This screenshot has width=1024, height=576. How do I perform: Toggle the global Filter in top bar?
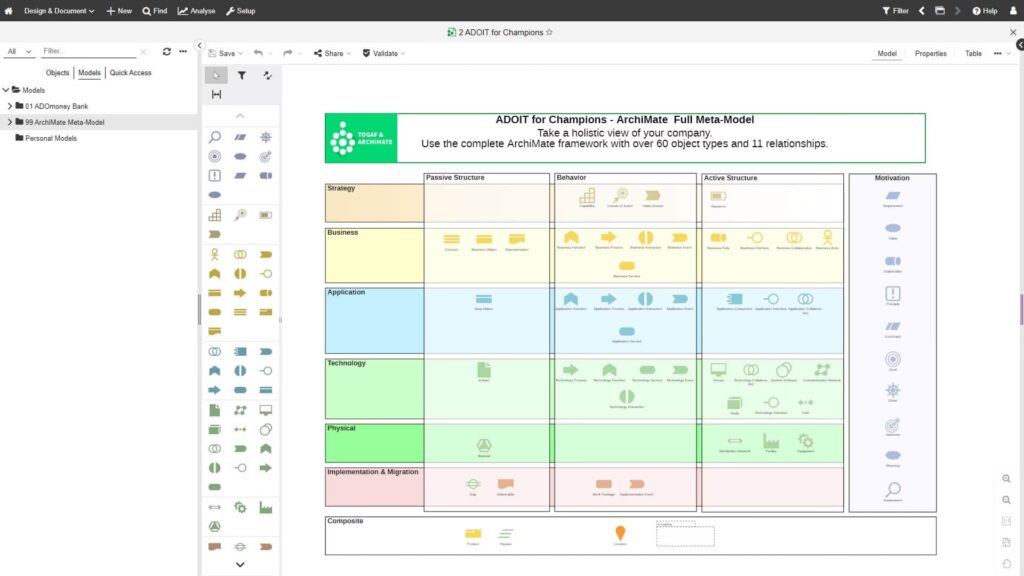pyautogui.click(x=895, y=11)
